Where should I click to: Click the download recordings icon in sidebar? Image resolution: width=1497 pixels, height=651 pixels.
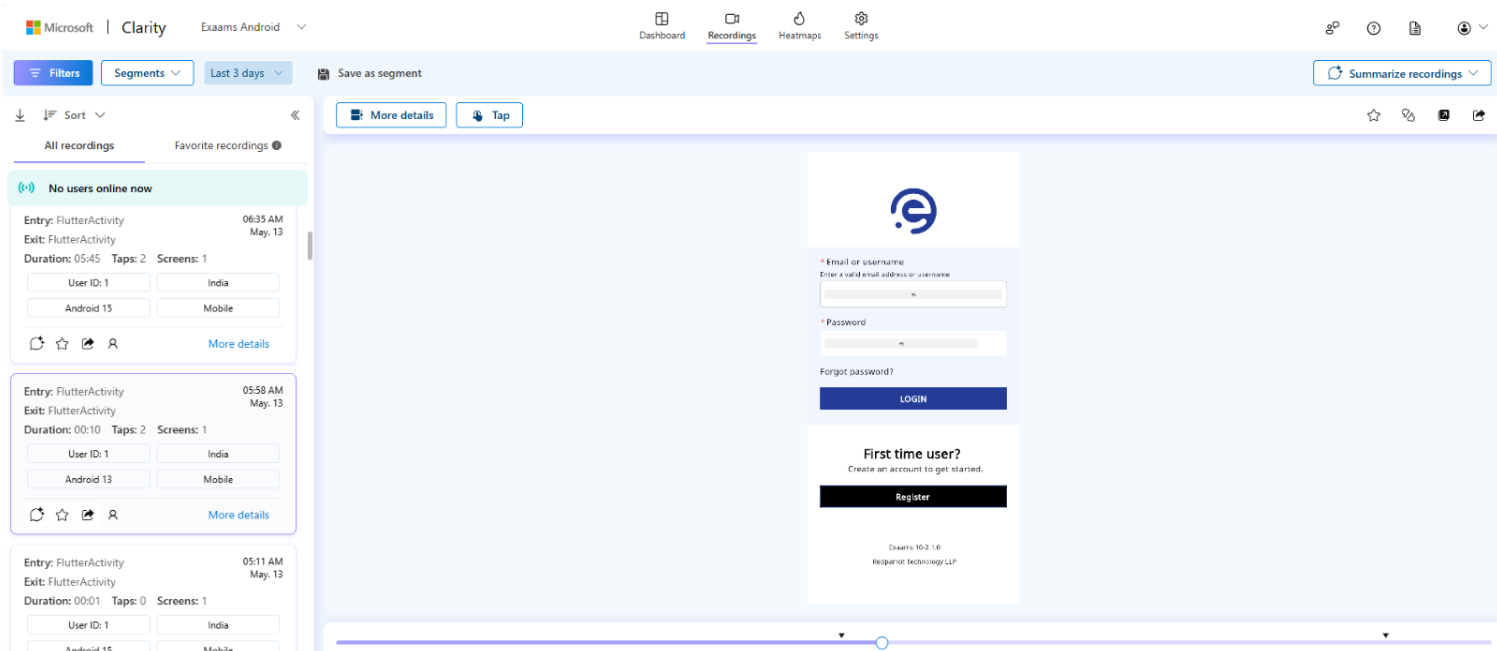tap(19, 114)
